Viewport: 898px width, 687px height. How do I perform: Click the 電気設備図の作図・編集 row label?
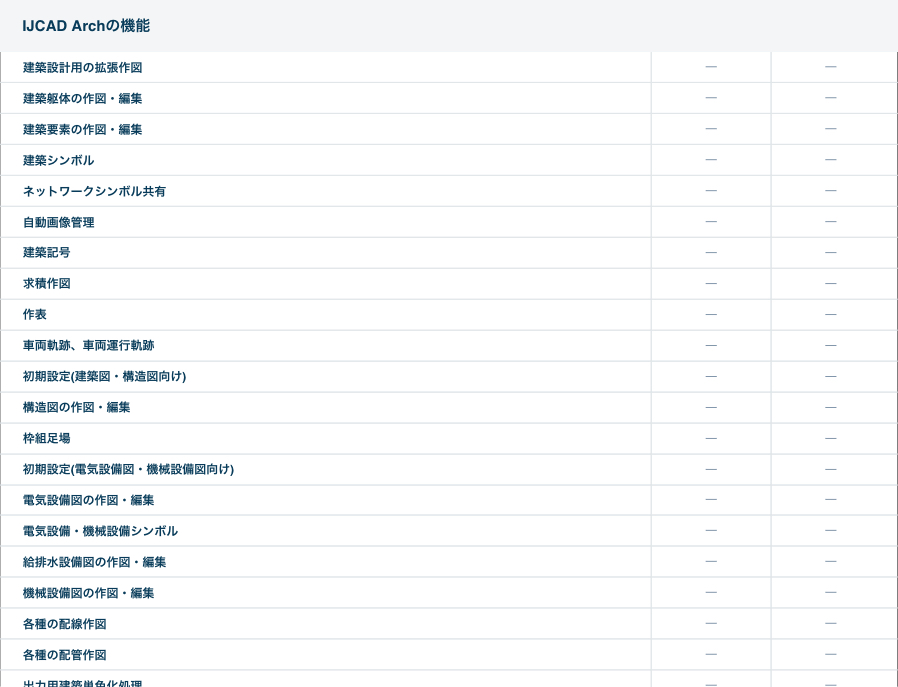tap(88, 501)
